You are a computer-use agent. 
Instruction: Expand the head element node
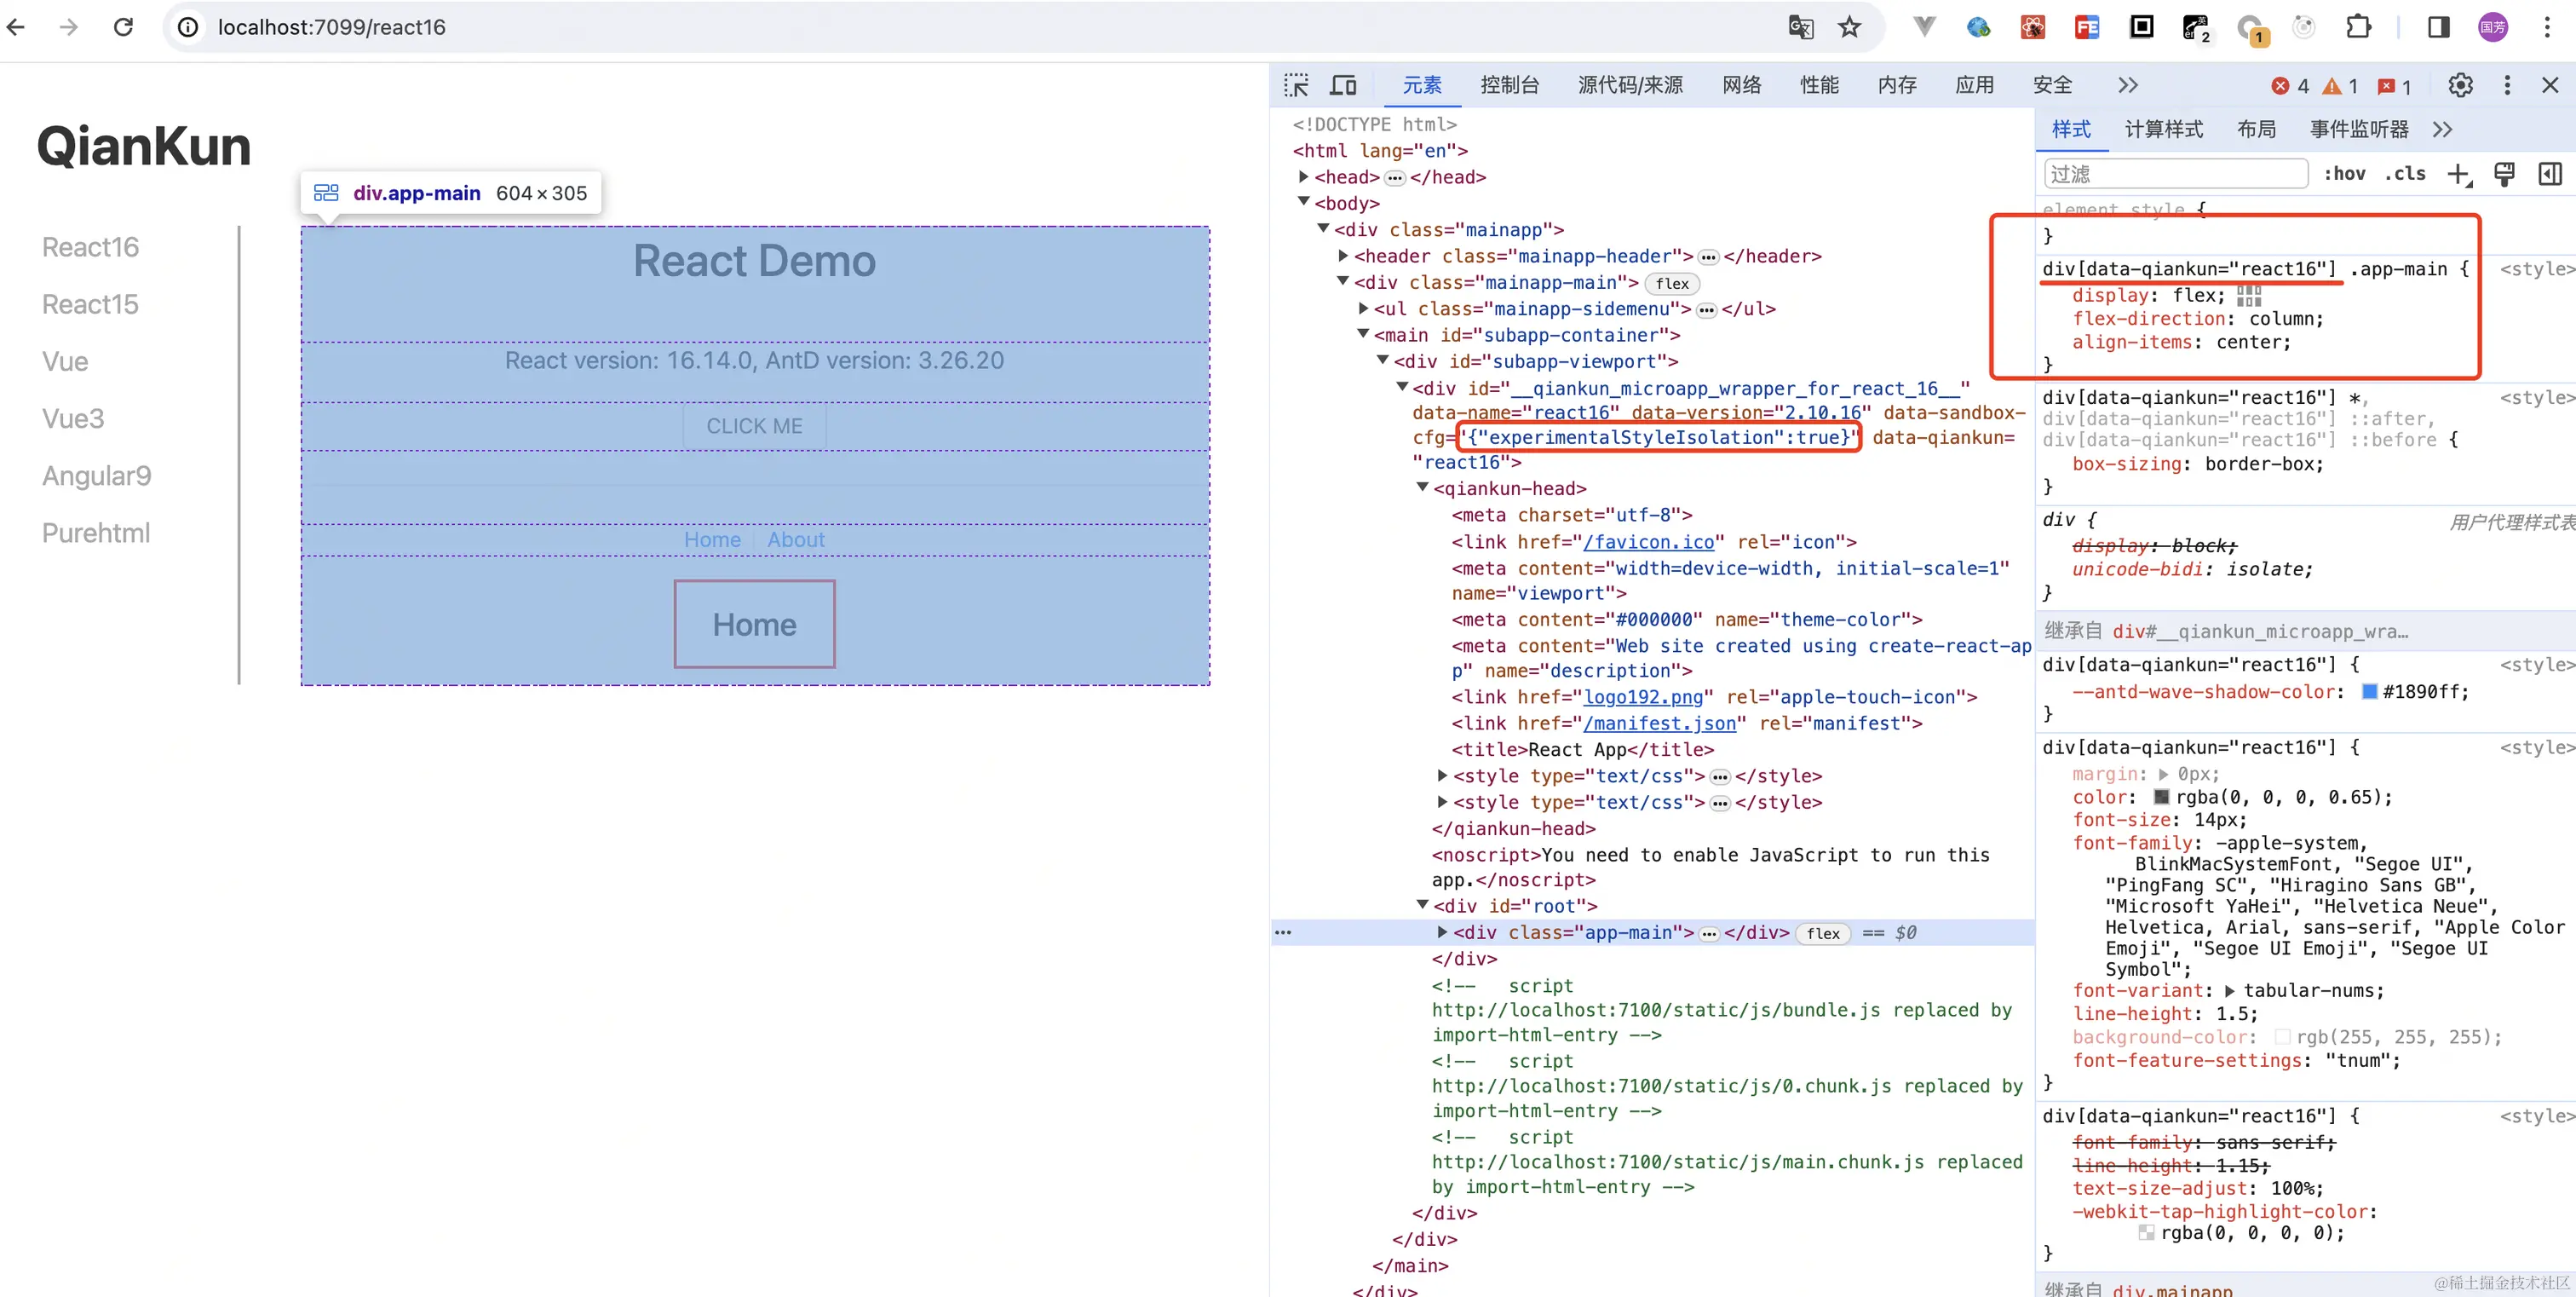[1304, 177]
